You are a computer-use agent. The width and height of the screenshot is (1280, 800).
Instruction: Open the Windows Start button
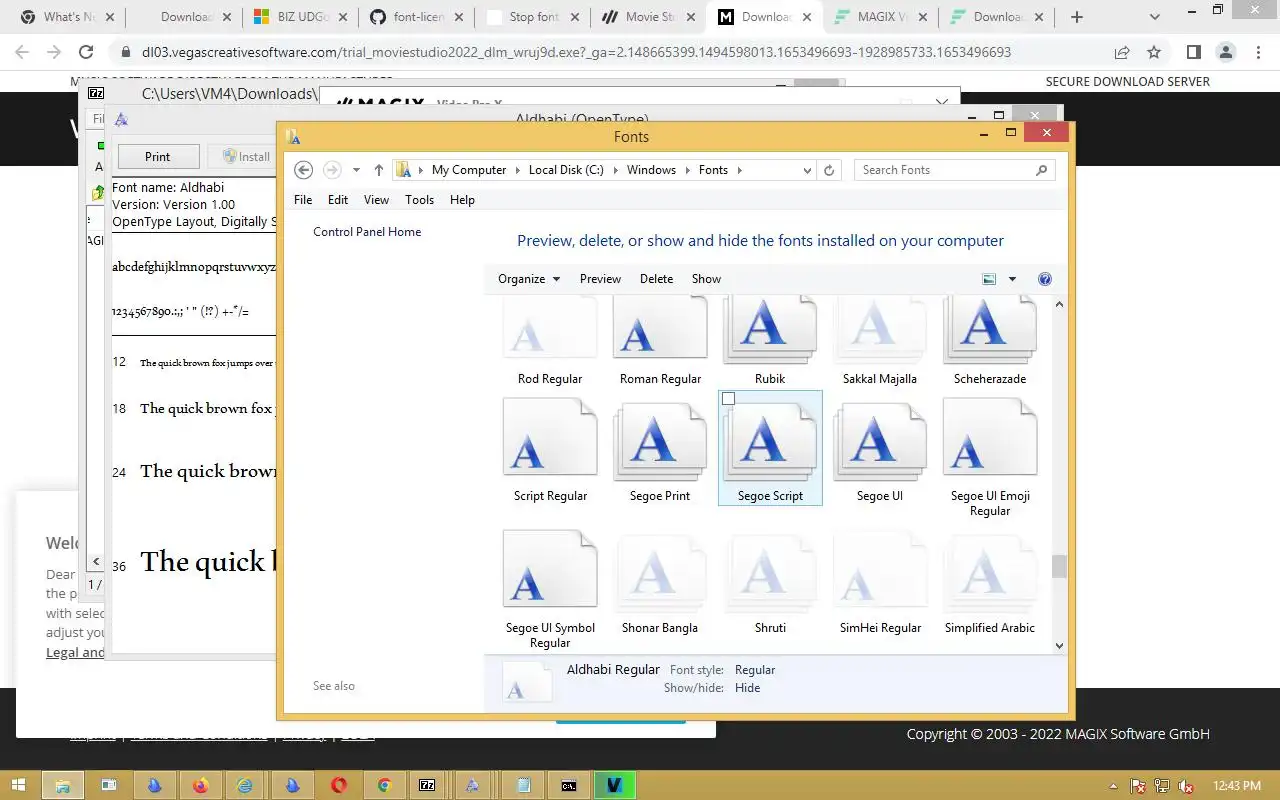point(20,786)
